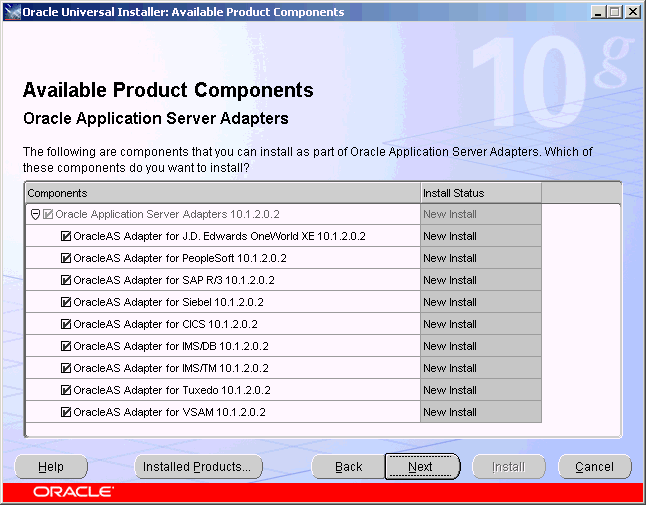Select the 'OracleAS Adapter for CICS 10.1.2.0.2' label
This screenshot has height=505, width=646.
click(166, 324)
